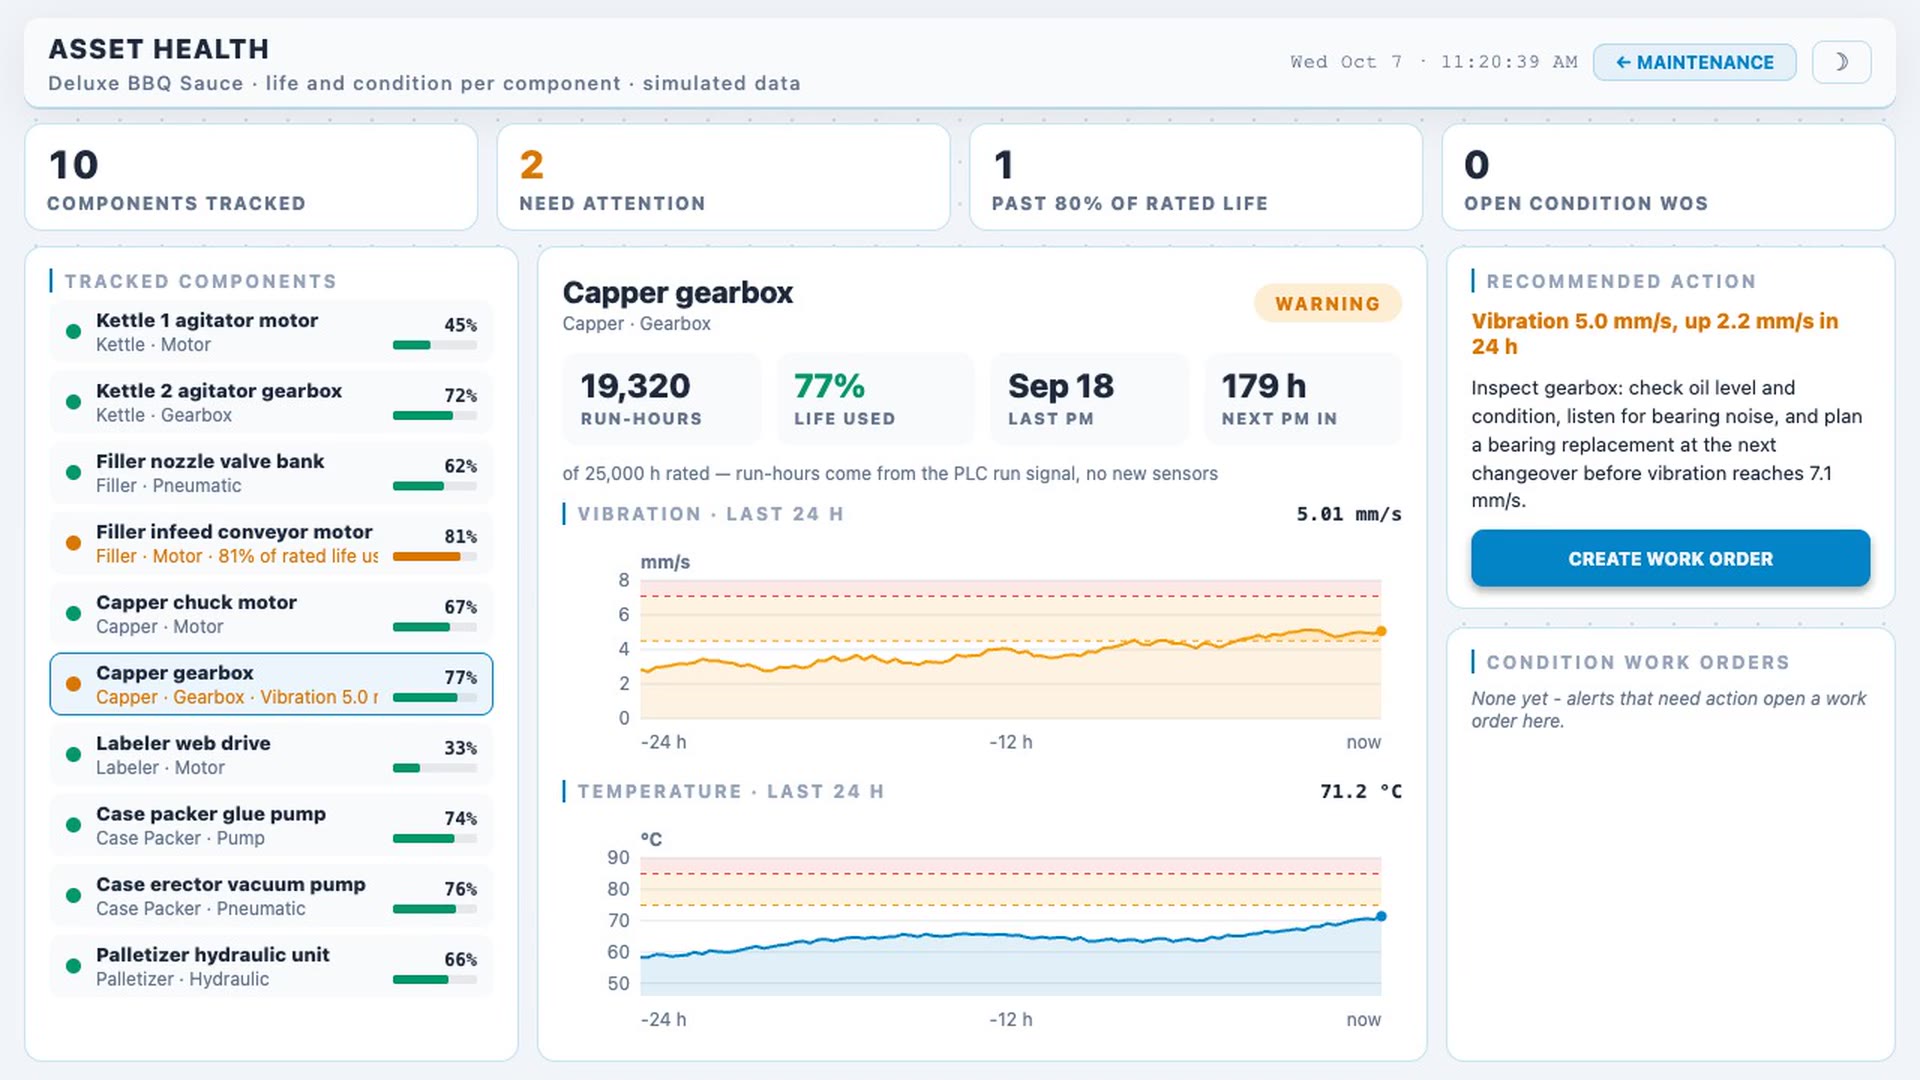Open Case erector vacuum pump row
This screenshot has height=1080, width=1920.
271,896
